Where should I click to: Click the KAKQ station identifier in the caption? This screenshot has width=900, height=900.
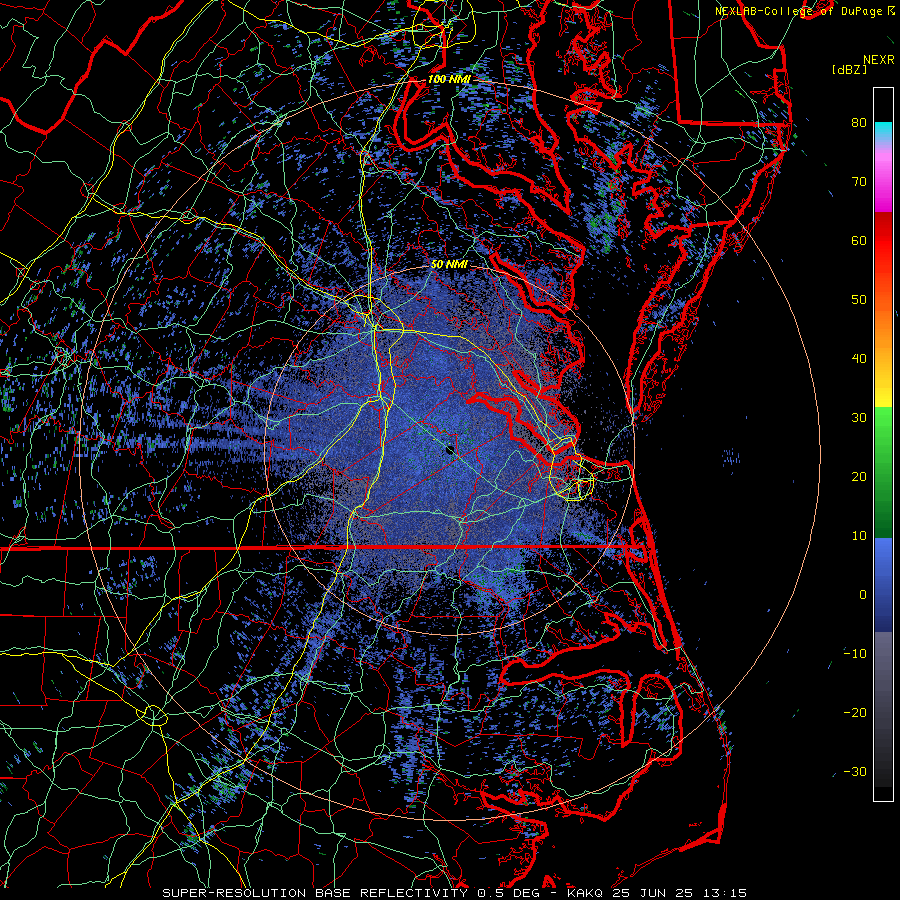[586, 893]
